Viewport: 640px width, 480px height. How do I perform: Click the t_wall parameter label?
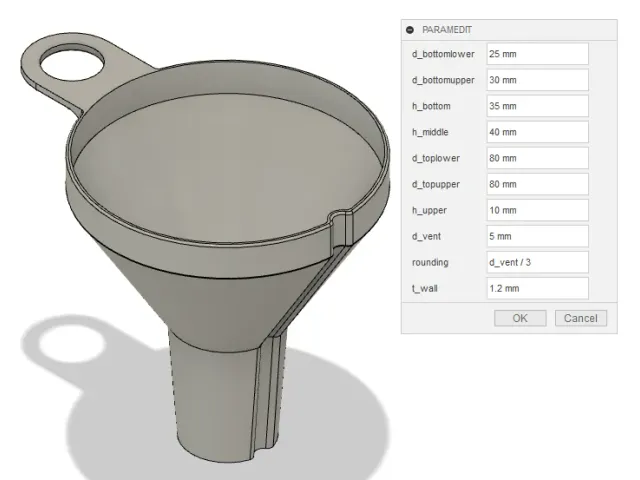click(424, 289)
